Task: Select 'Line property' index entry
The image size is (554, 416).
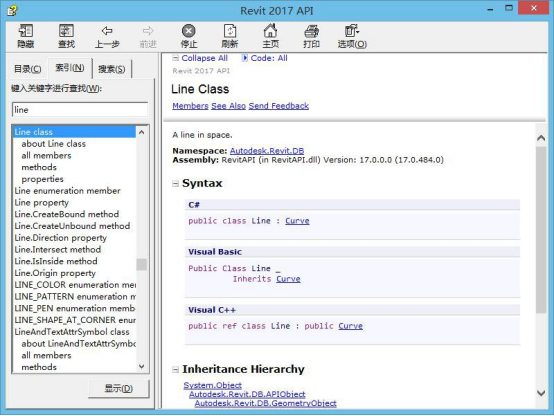Action: tap(42, 203)
